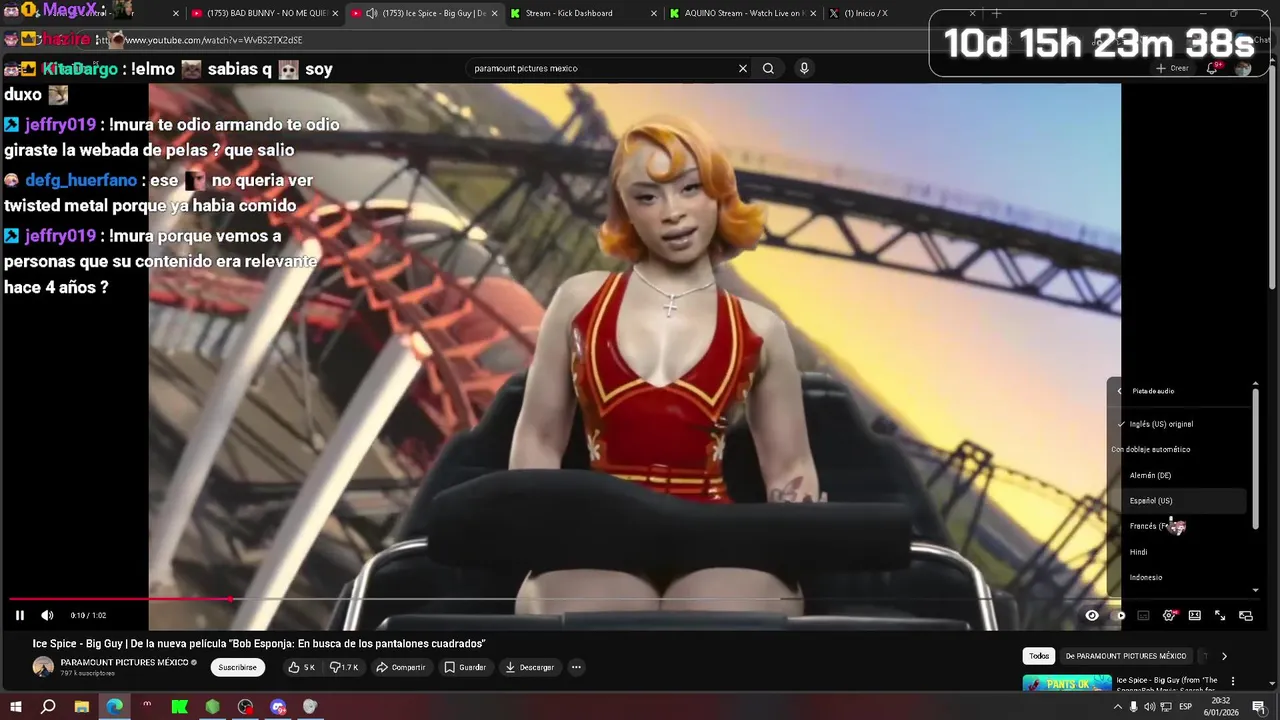Viewport: 1280px width, 720px height.
Task: Clear the search text with X
Action: (x=743, y=68)
